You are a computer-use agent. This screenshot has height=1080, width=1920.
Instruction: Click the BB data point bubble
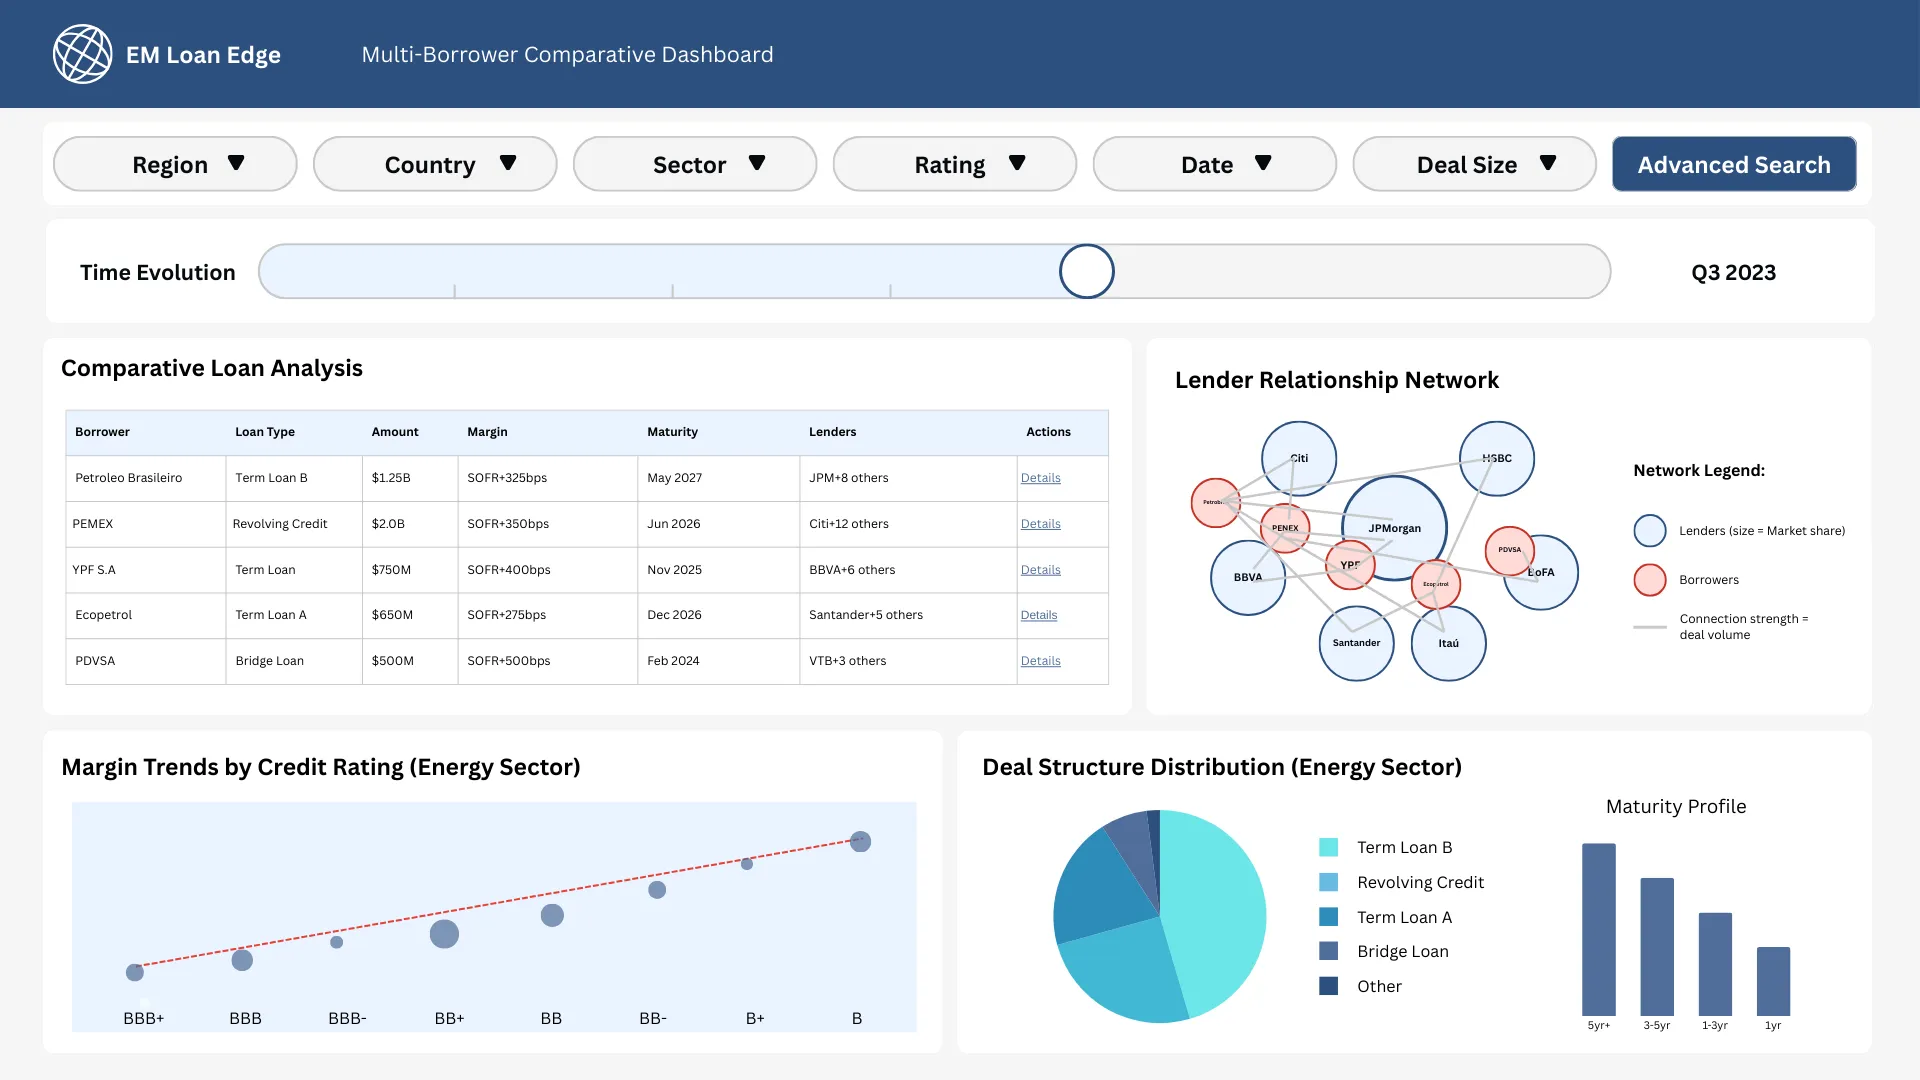coord(552,915)
